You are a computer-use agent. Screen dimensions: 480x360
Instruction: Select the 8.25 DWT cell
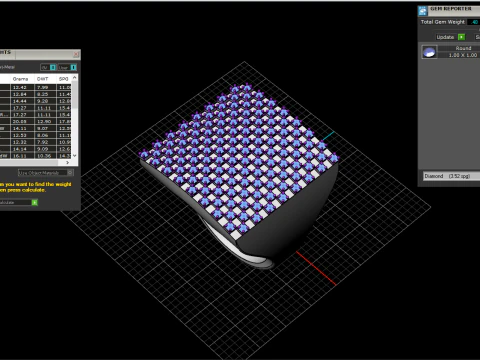45,94
